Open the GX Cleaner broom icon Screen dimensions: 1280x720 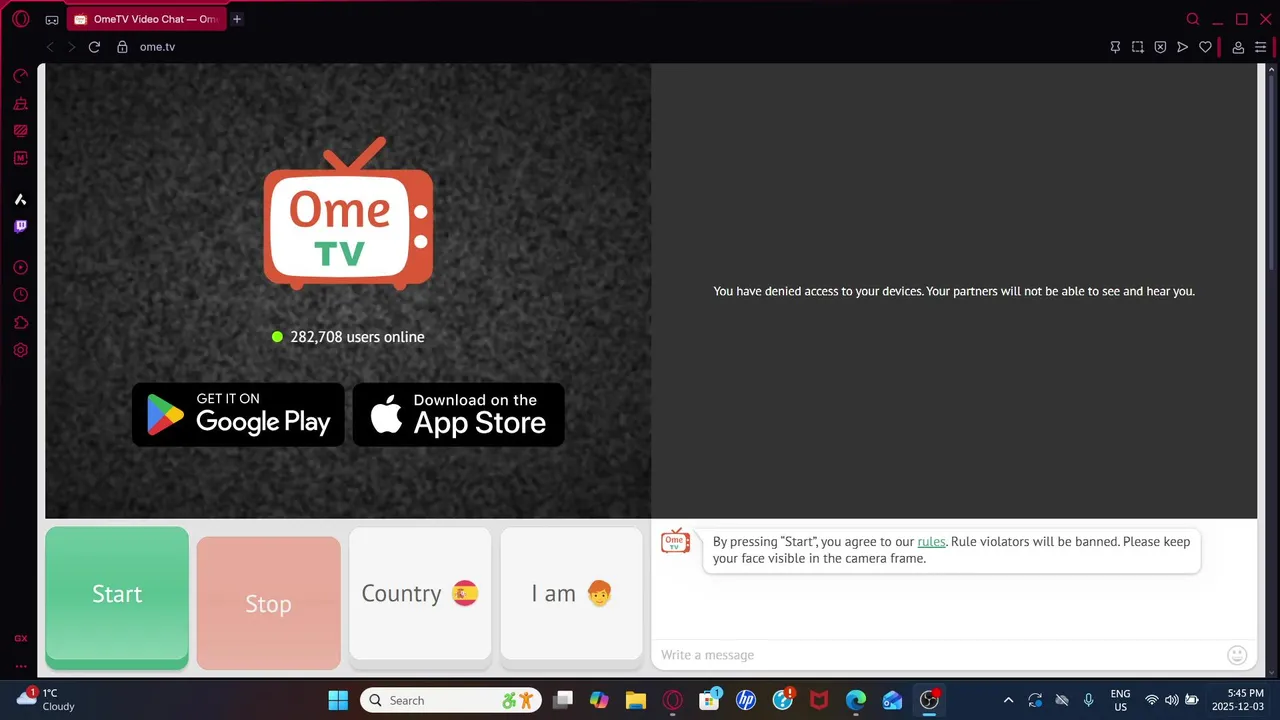tap(20, 103)
